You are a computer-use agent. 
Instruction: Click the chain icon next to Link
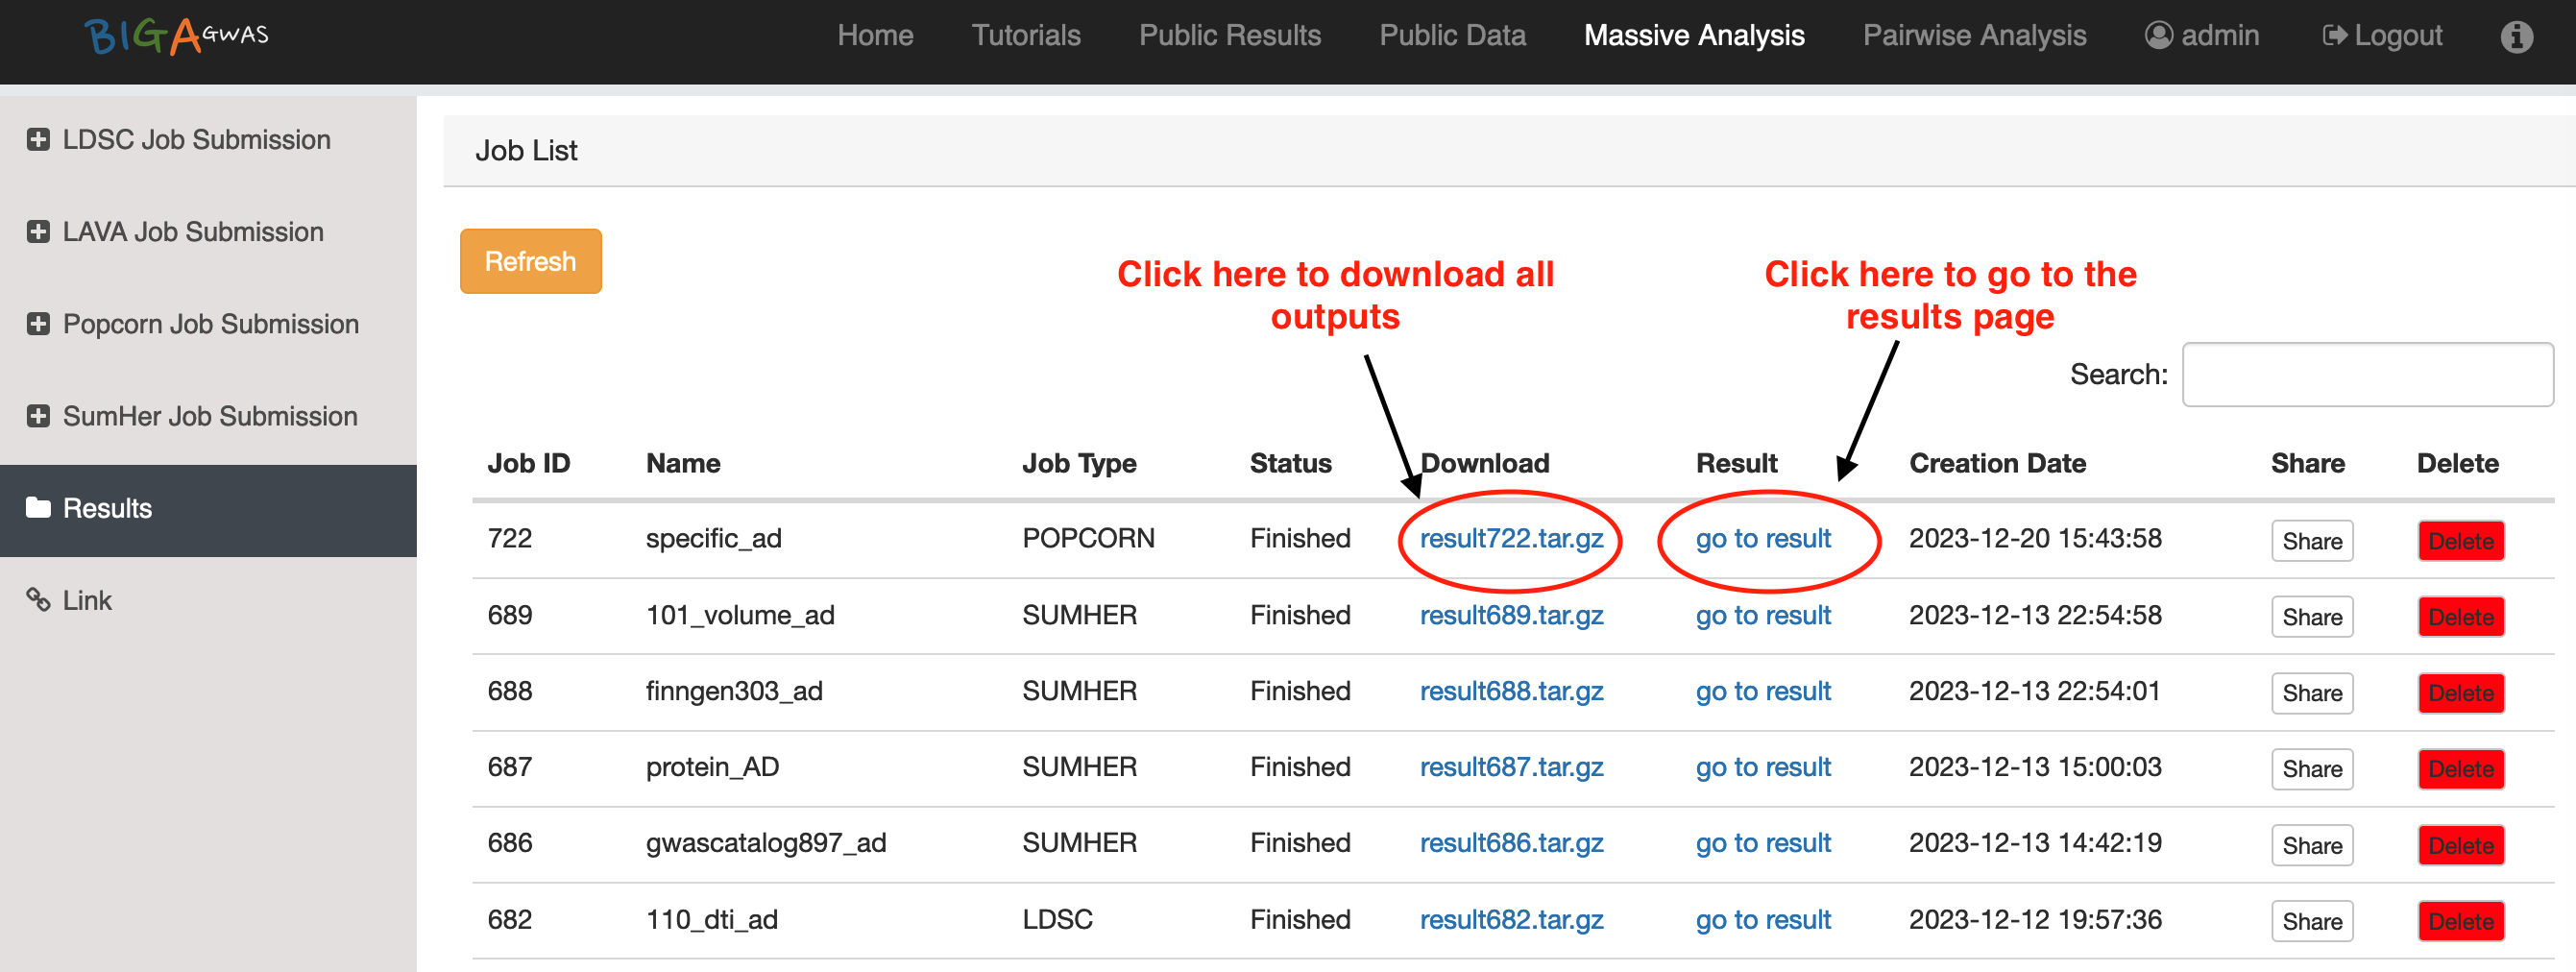(38, 600)
